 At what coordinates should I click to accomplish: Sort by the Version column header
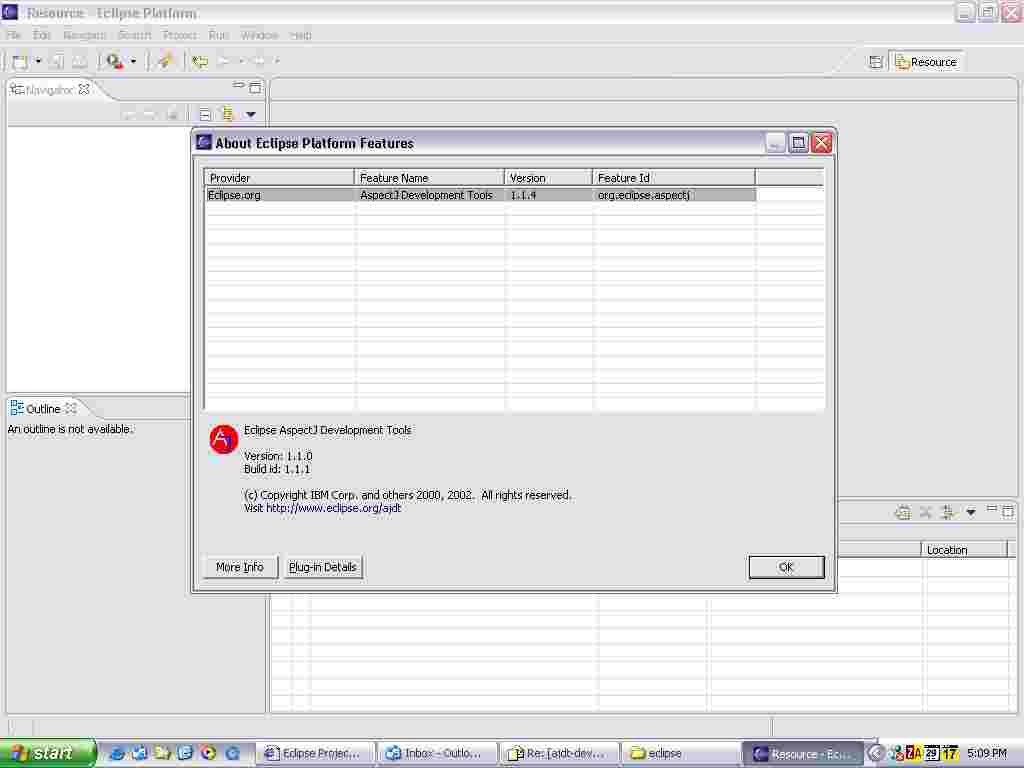point(549,178)
